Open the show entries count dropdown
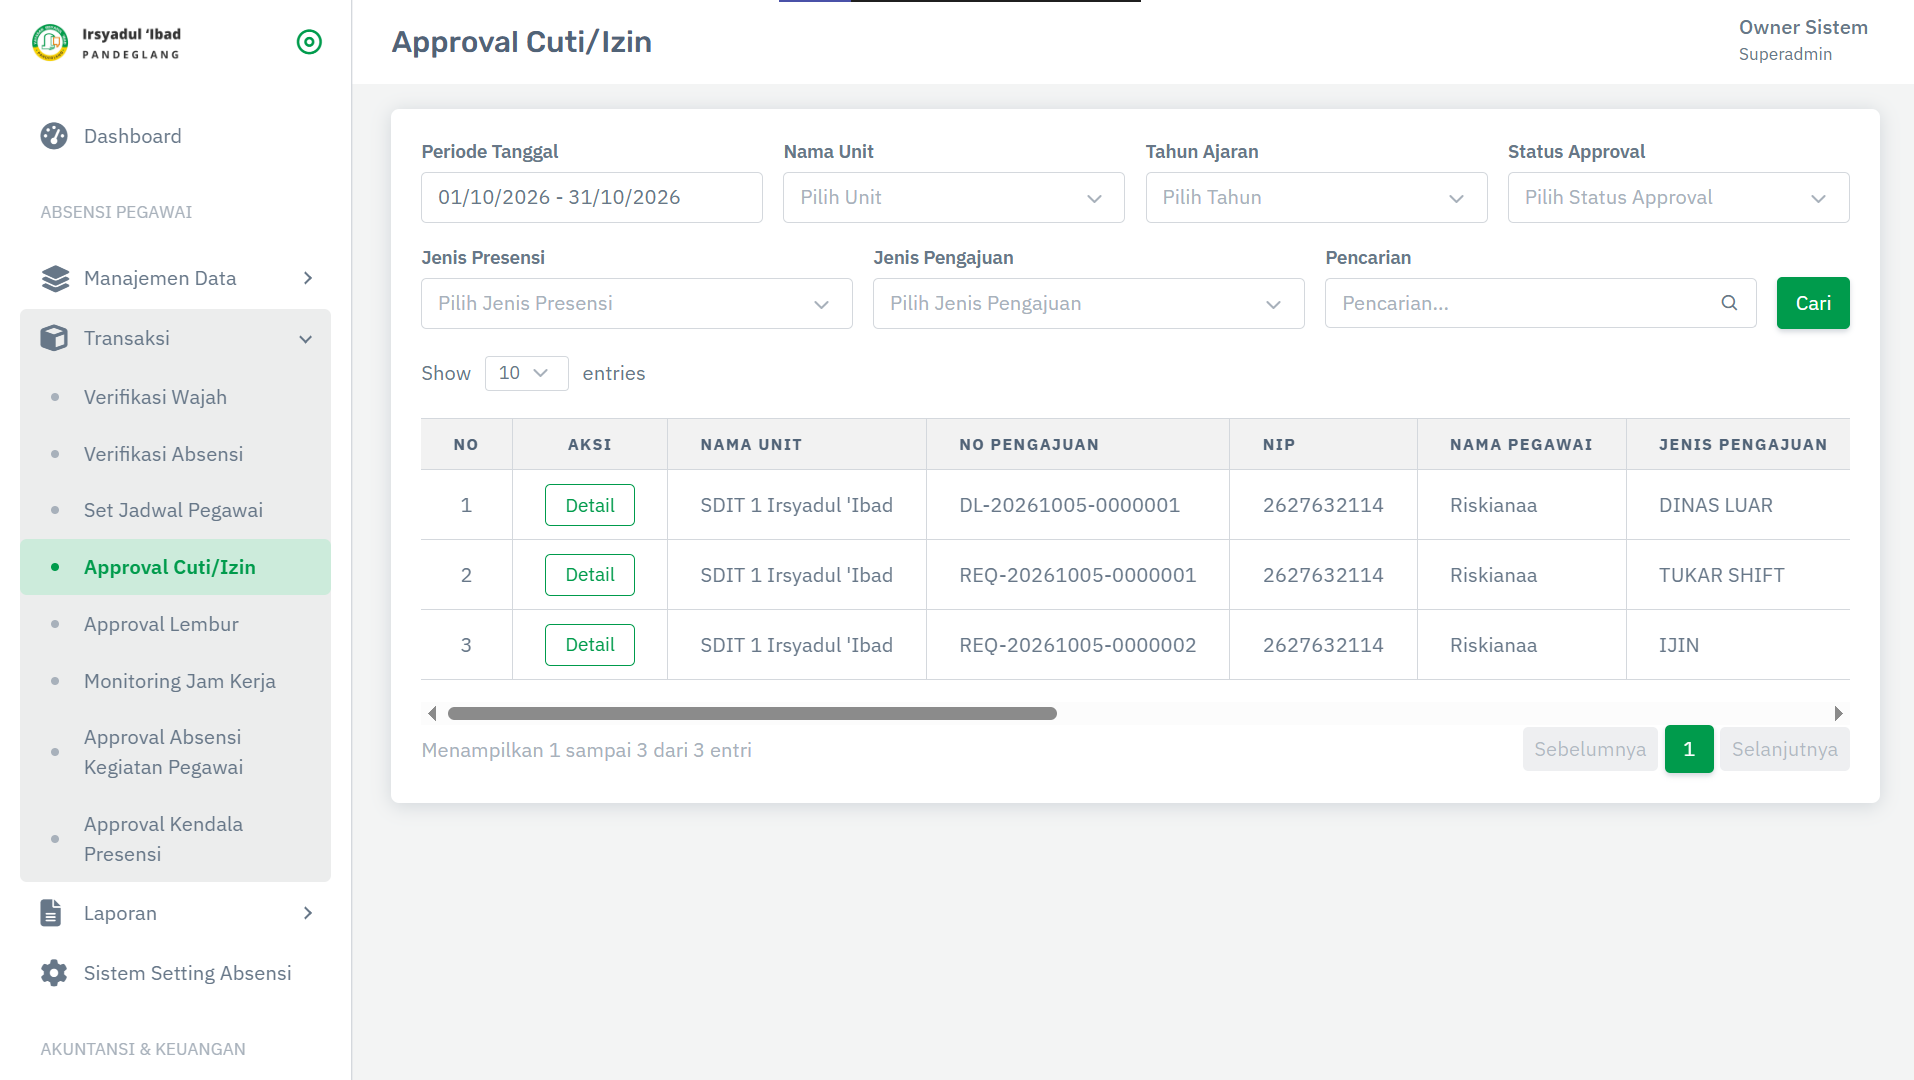 click(526, 373)
